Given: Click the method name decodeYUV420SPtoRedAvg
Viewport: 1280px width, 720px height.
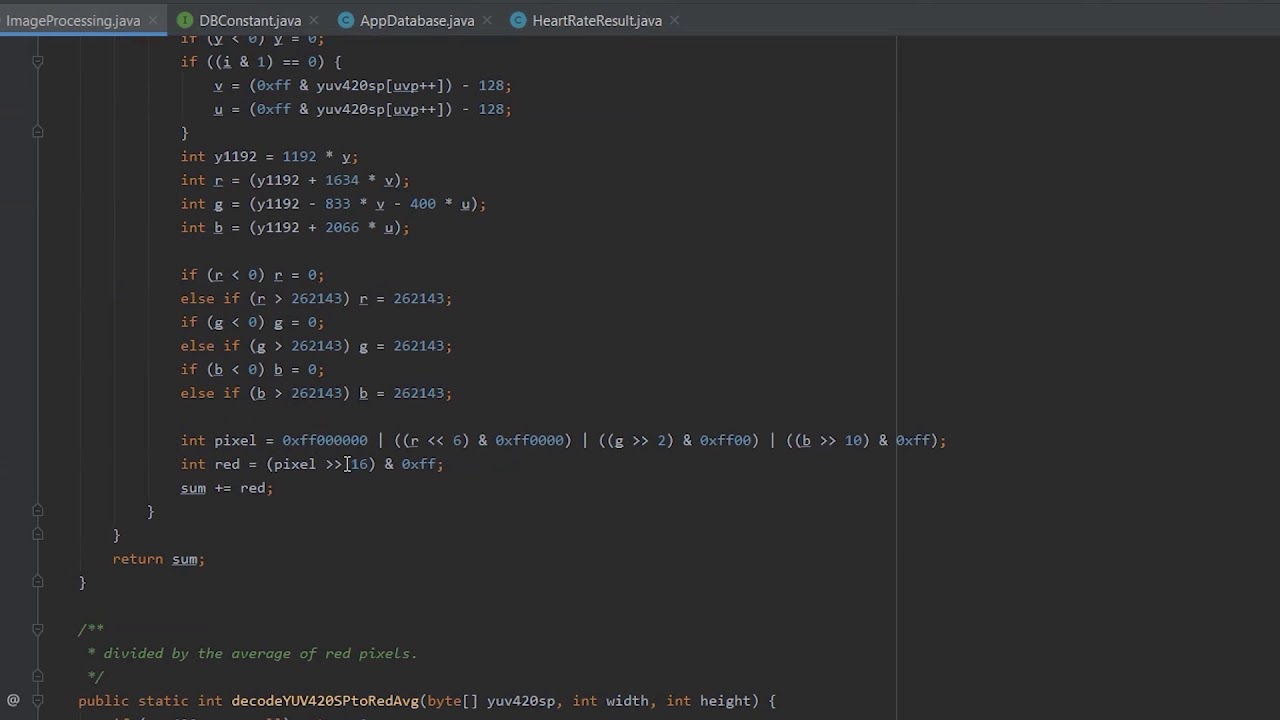Looking at the screenshot, I should 325,701.
